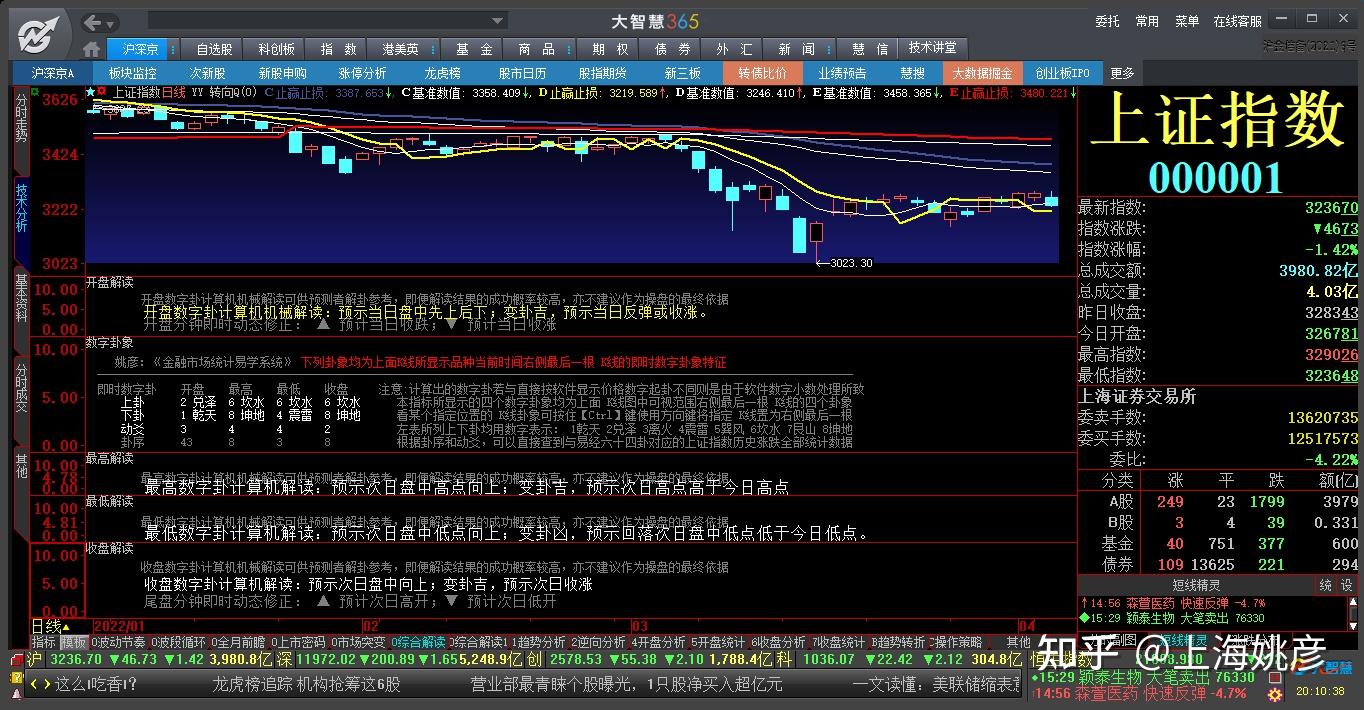Open the home page icon
Image resolution: width=1364 pixels, height=710 pixels.
92,49
